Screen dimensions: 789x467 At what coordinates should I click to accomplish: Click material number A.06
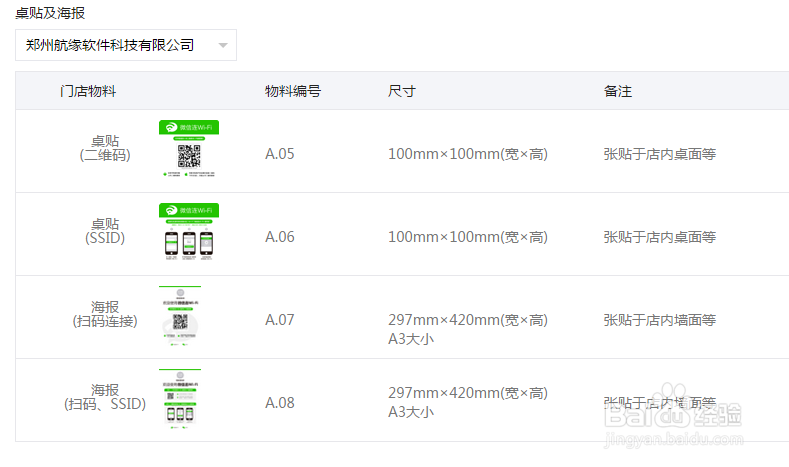[x=280, y=237]
